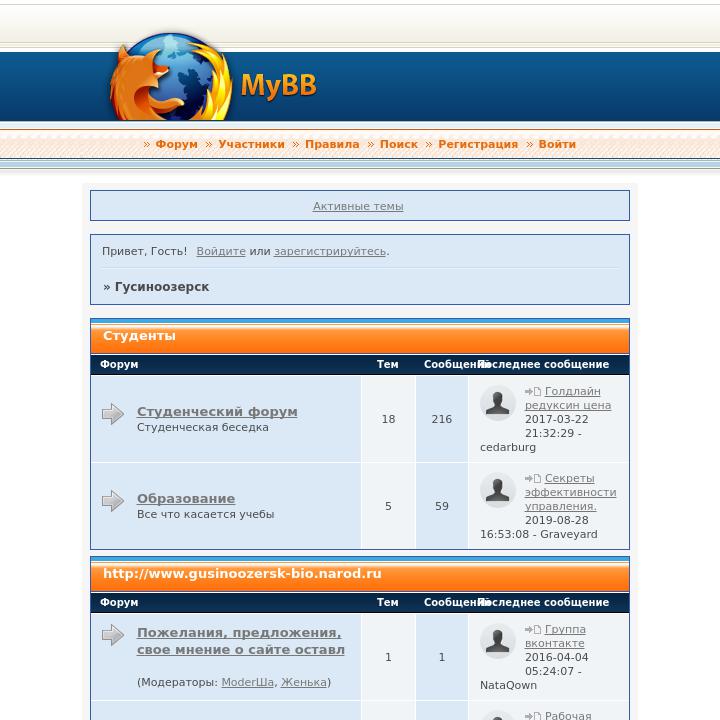This screenshot has height=720, width=720.
Task: Click the gusinoozersk-bio.narod.ru category header
Action: pos(242,574)
